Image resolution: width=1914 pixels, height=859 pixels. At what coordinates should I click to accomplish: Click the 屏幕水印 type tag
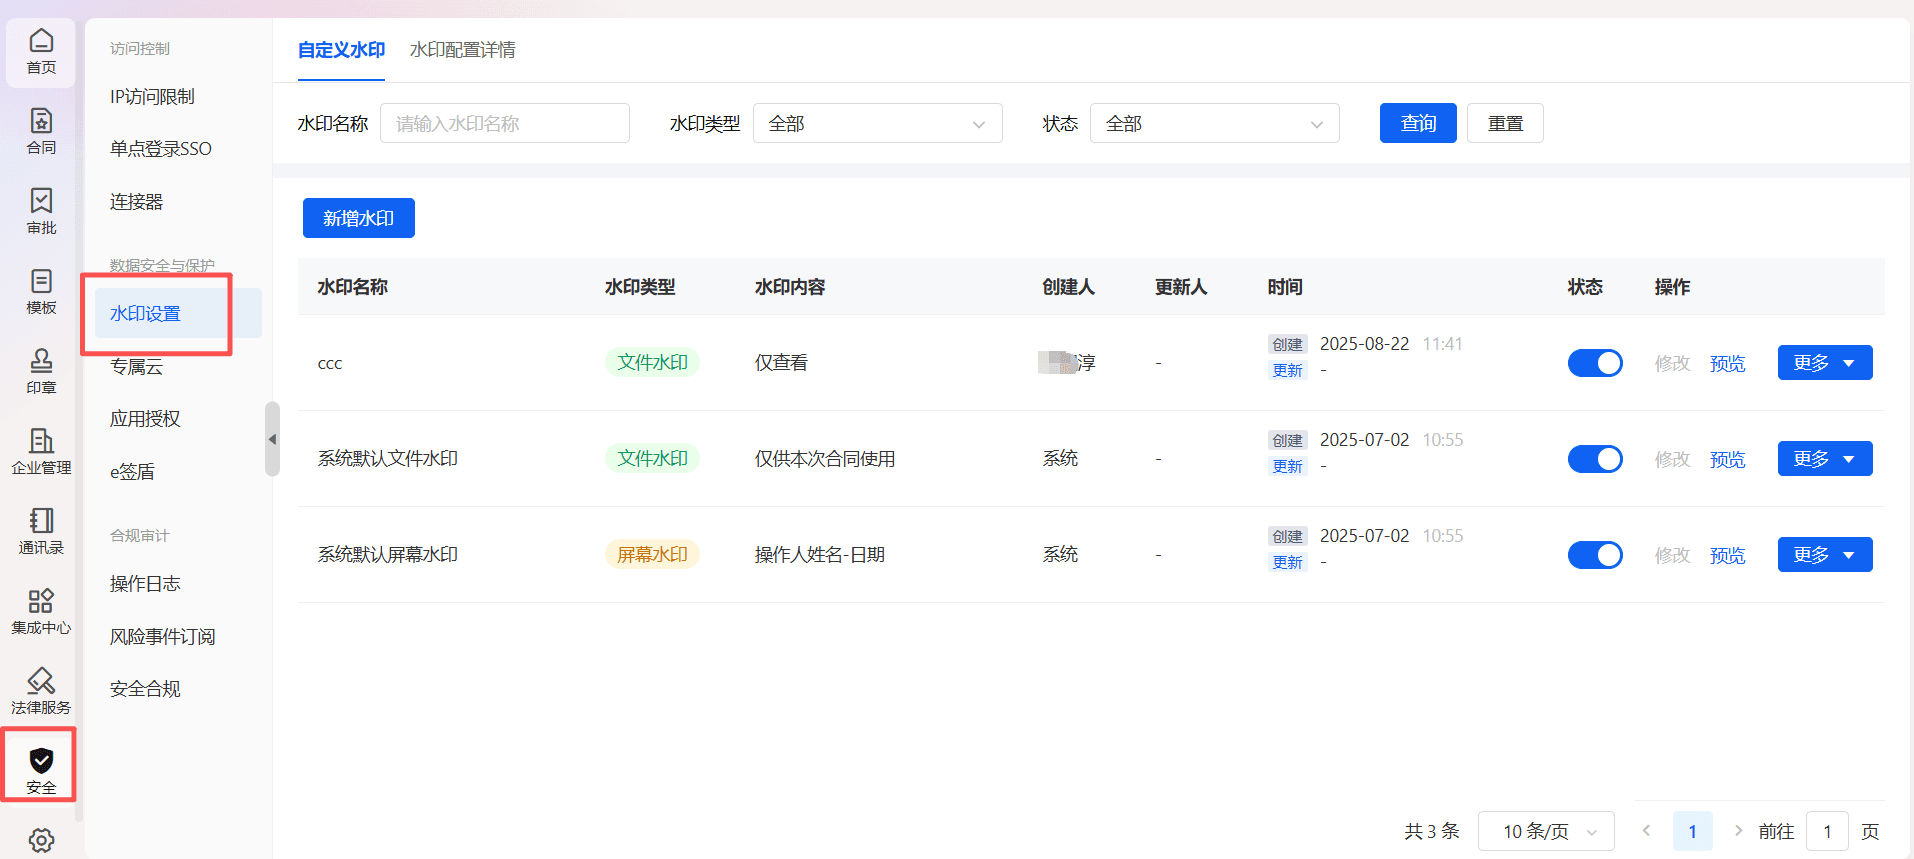pyautogui.click(x=652, y=555)
